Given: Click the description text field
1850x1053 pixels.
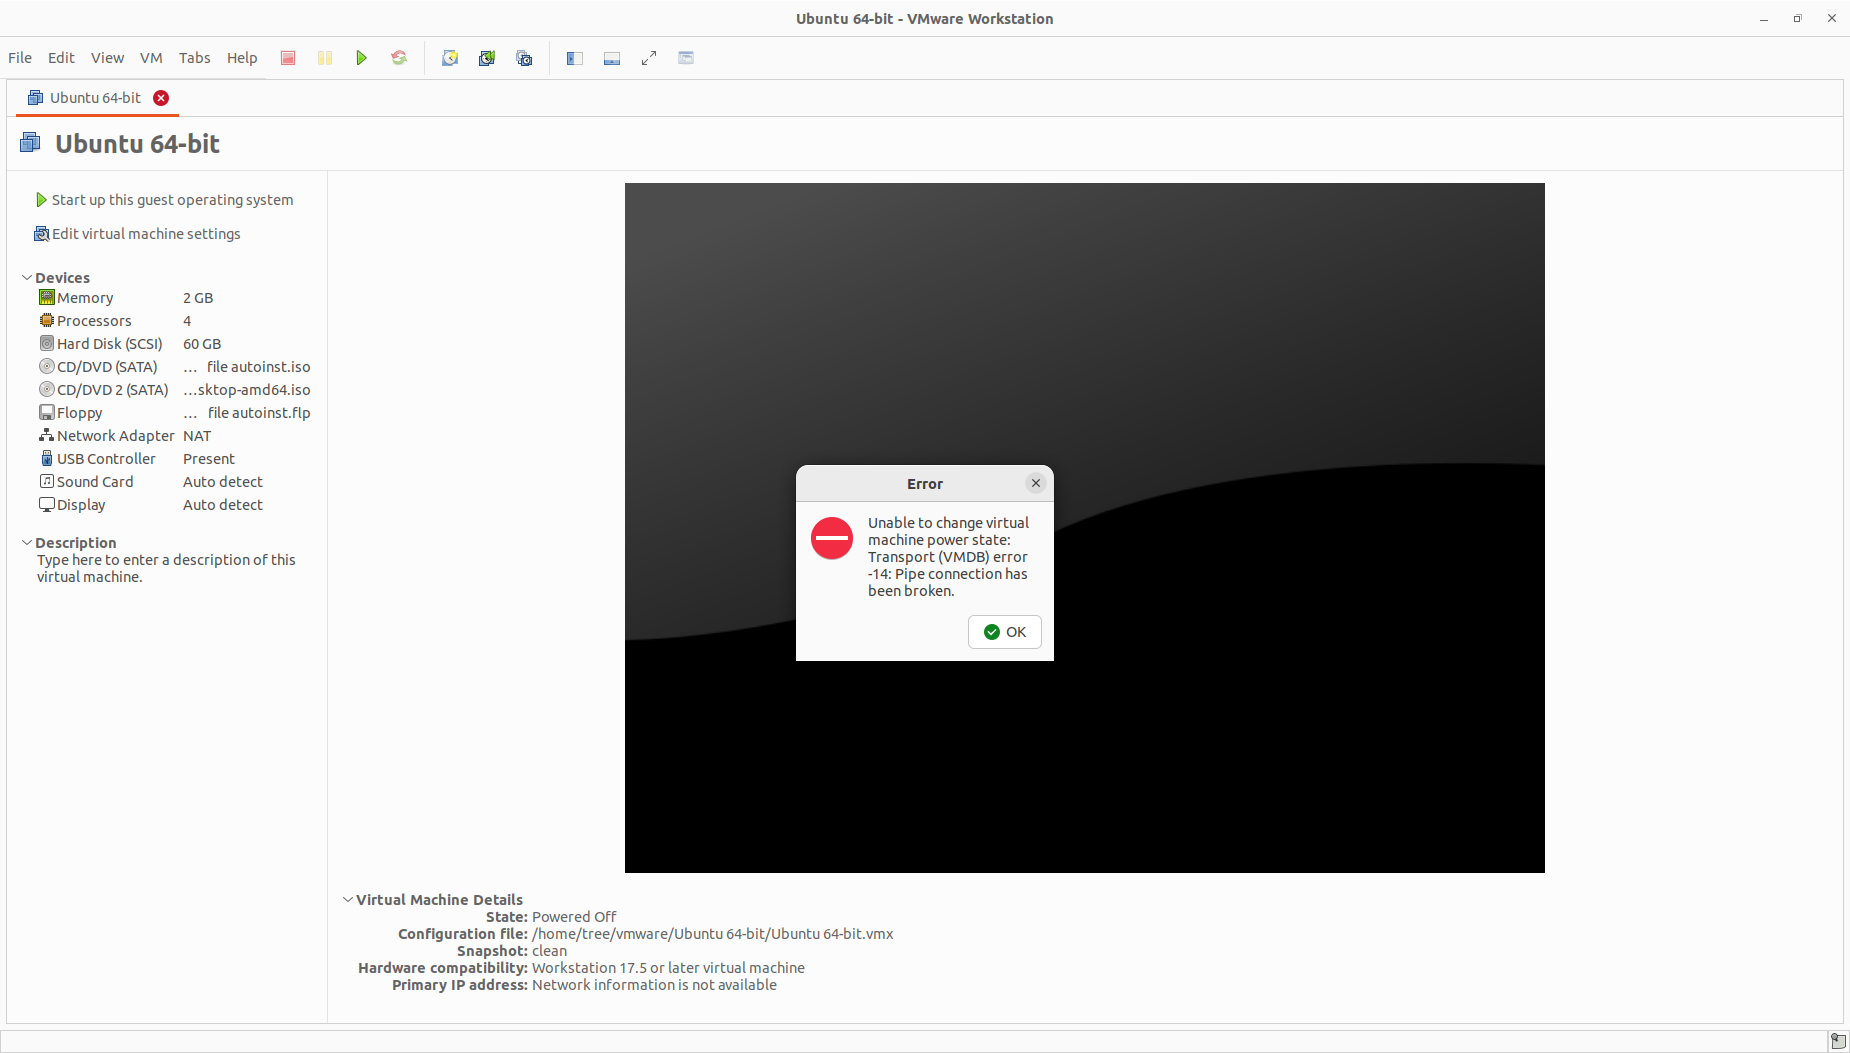Looking at the screenshot, I should tap(166, 568).
